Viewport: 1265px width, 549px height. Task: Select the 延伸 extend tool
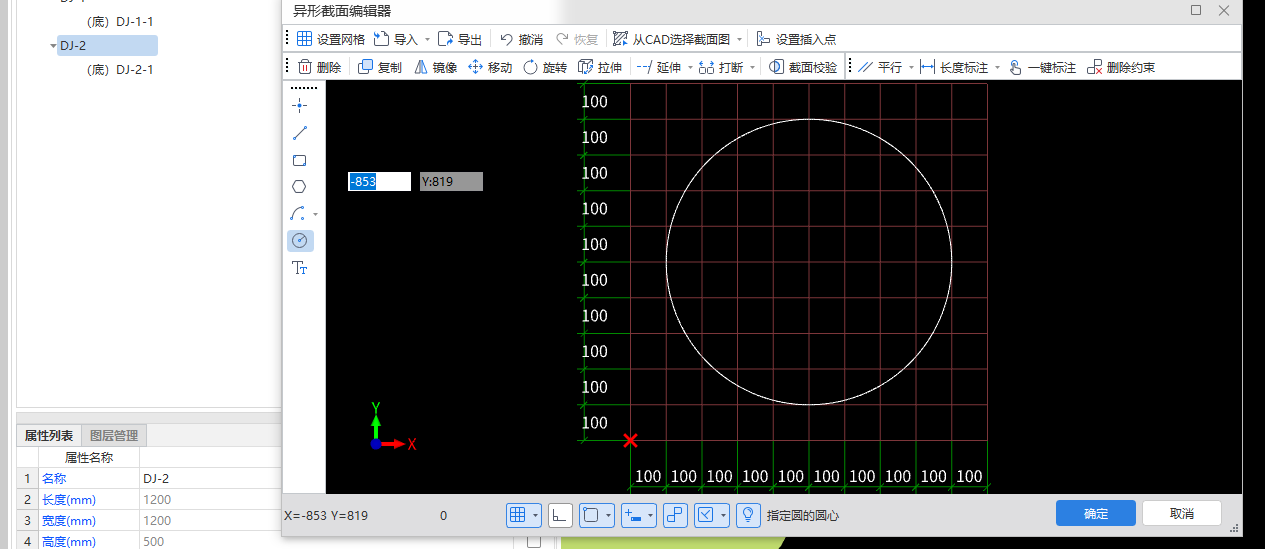point(658,67)
